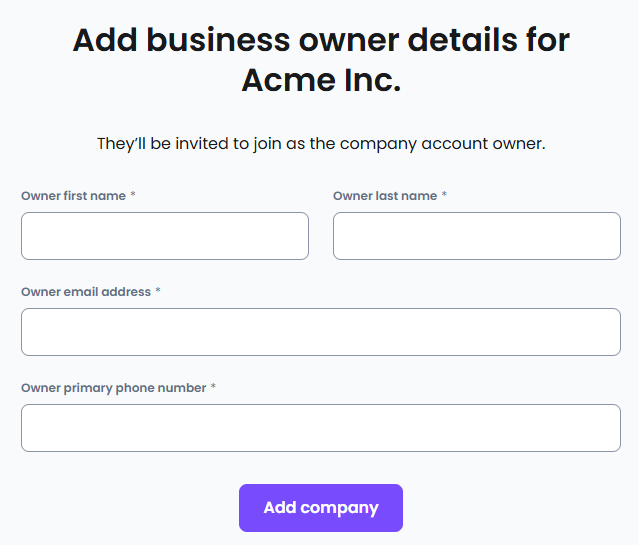638x545 pixels.
Task: Click the asterisk after Owner primary phone number
Action: (x=213, y=388)
